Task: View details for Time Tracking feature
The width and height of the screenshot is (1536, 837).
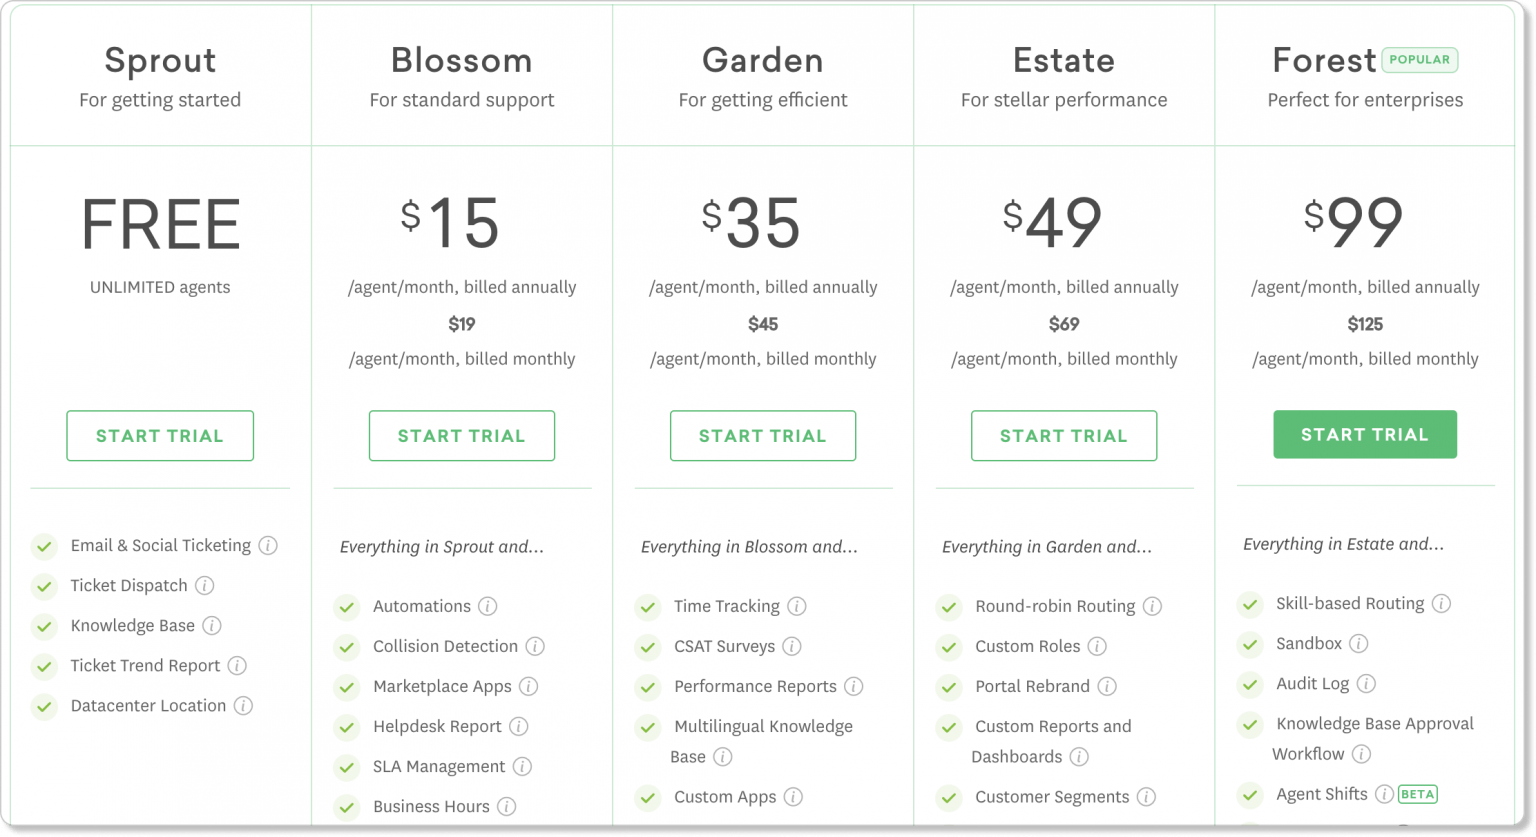Action: click(797, 606)
